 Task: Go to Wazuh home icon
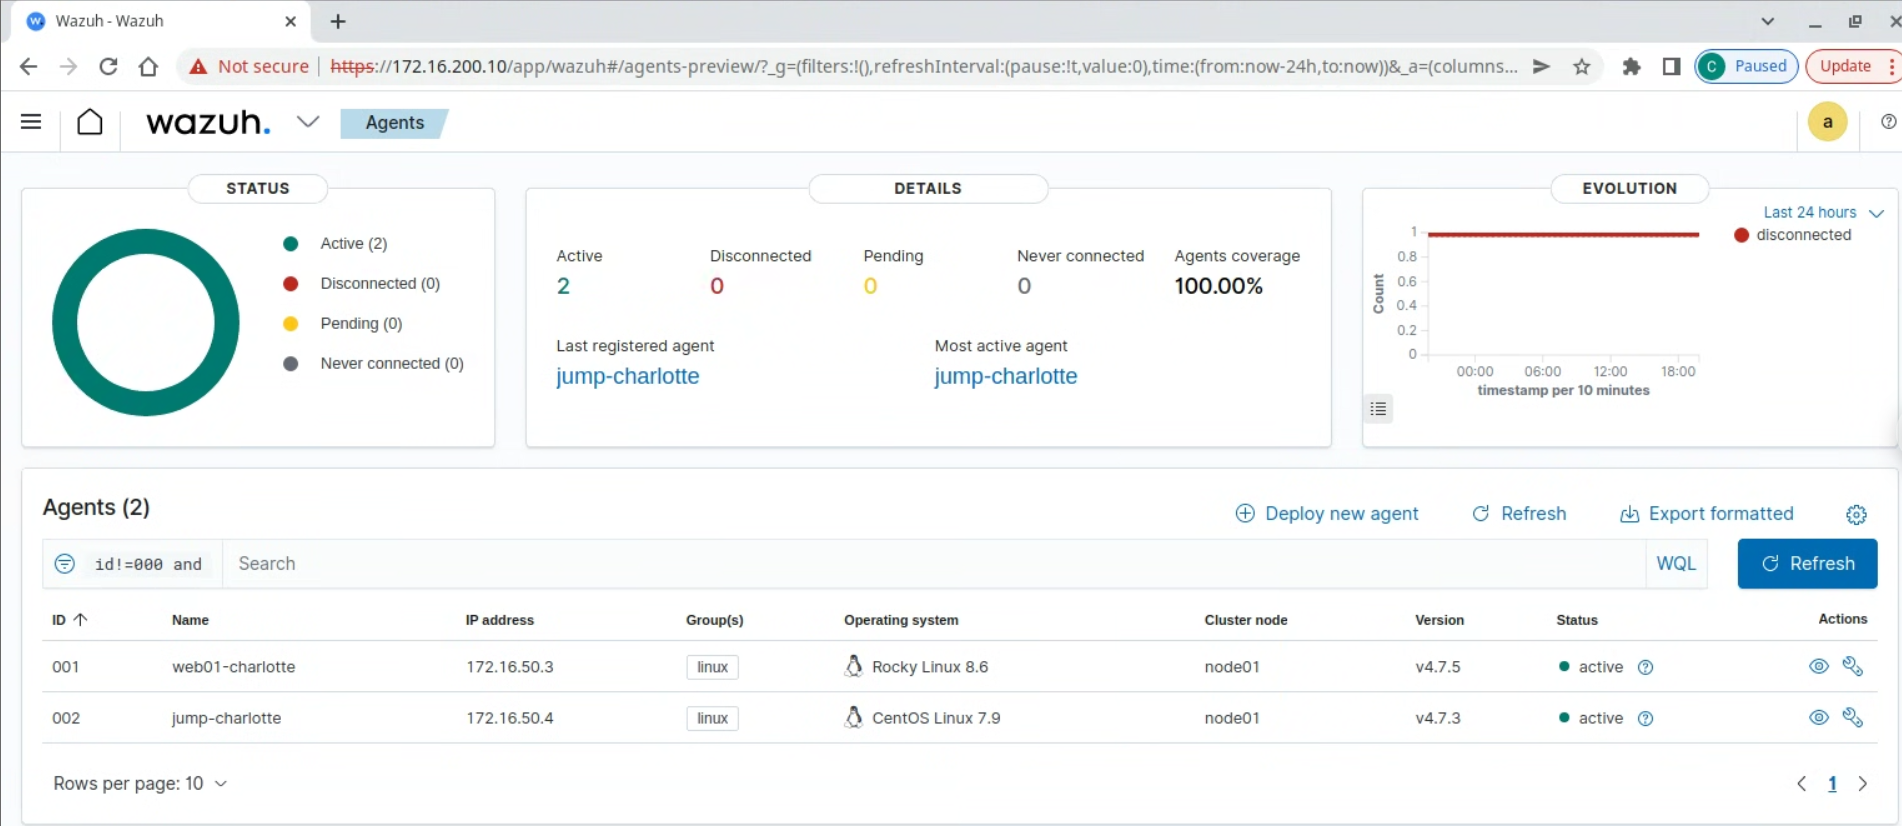(90, 122)
